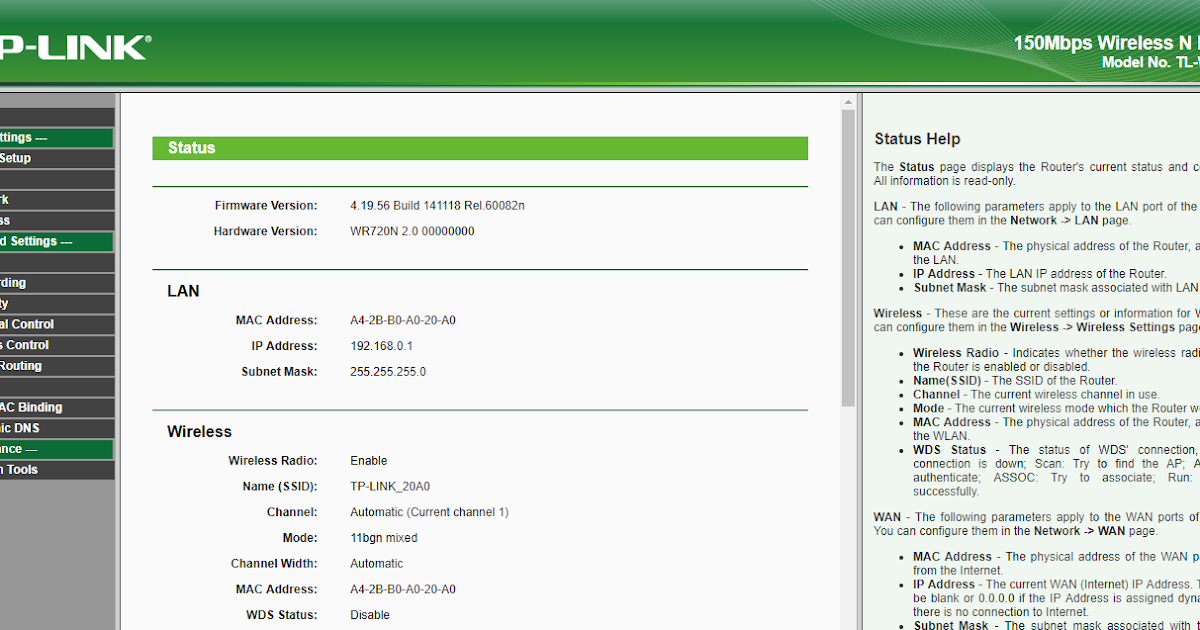This screenshot has width=1200, height=630.
Task: Select the Channel Width value Automatic
Action: point(377,564)
